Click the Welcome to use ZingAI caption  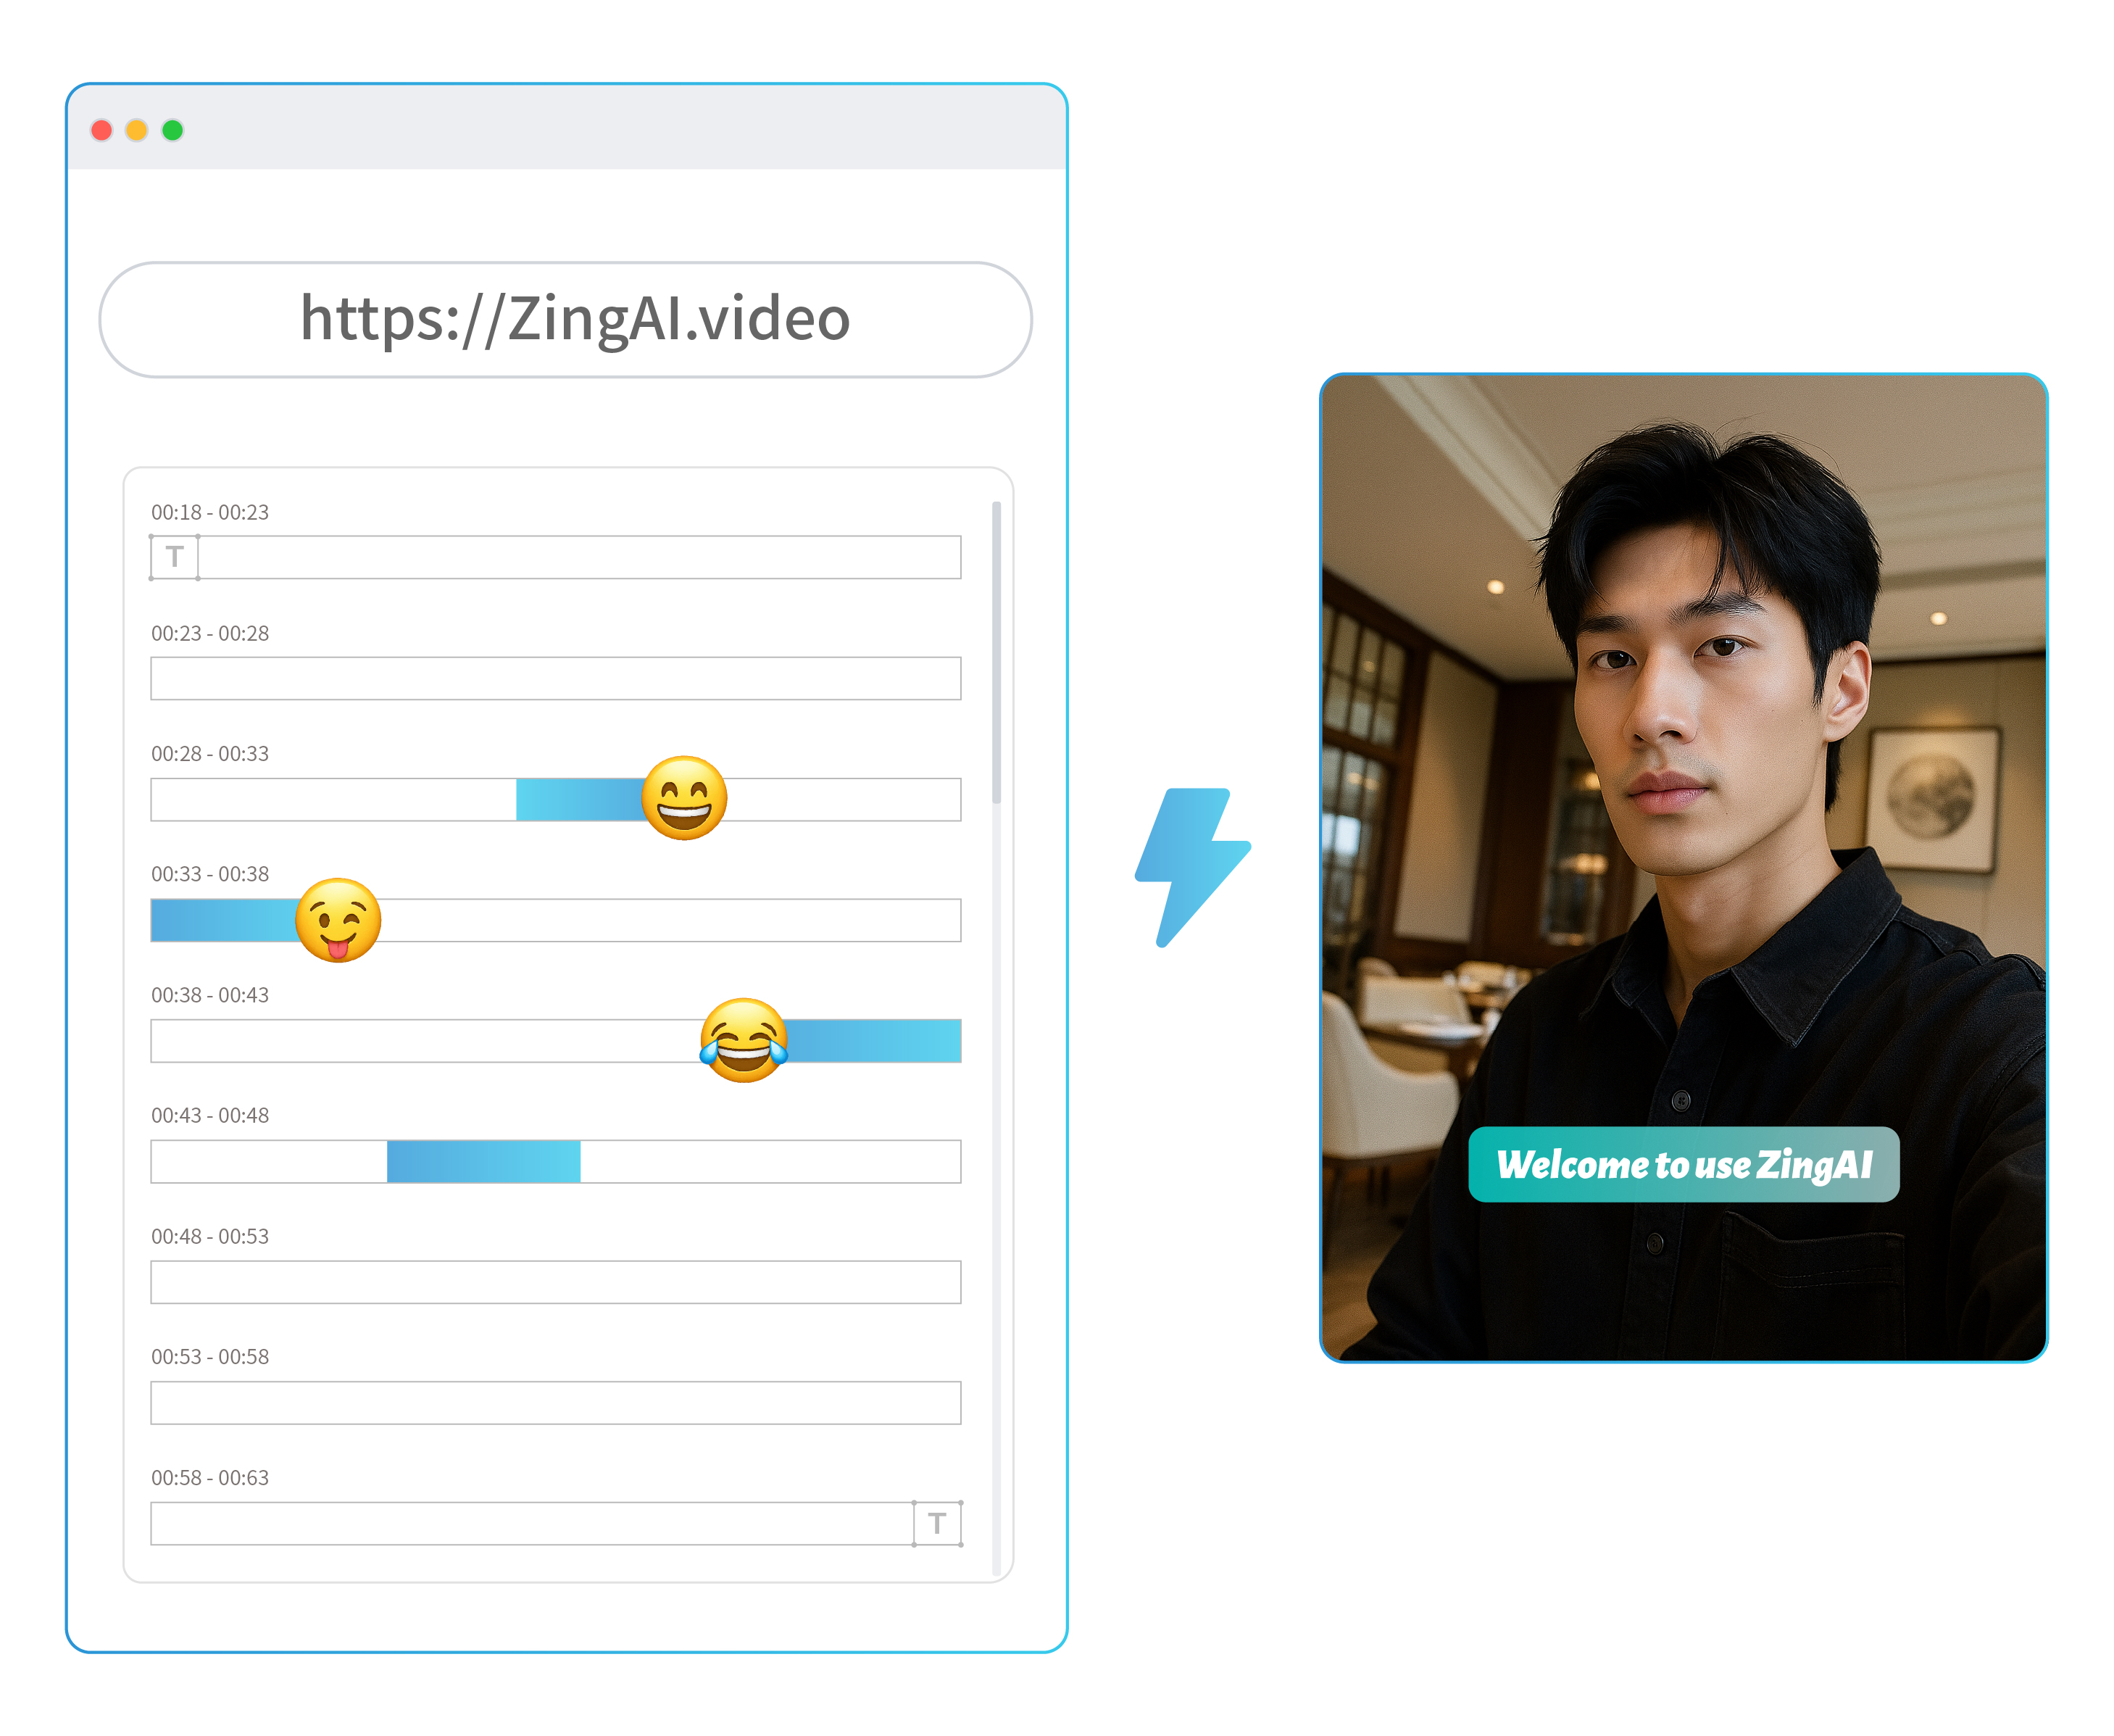pos(1683,1164)
